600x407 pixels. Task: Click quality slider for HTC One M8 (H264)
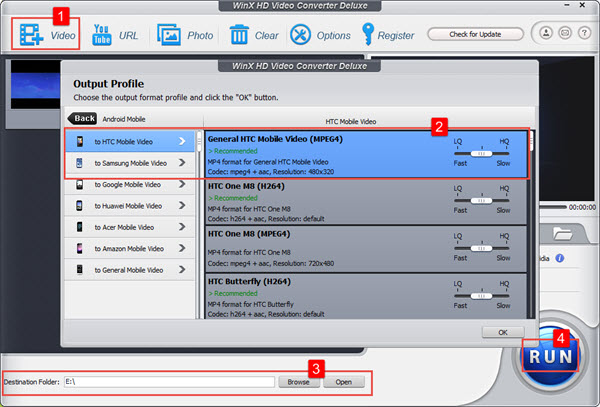point(481,200)
